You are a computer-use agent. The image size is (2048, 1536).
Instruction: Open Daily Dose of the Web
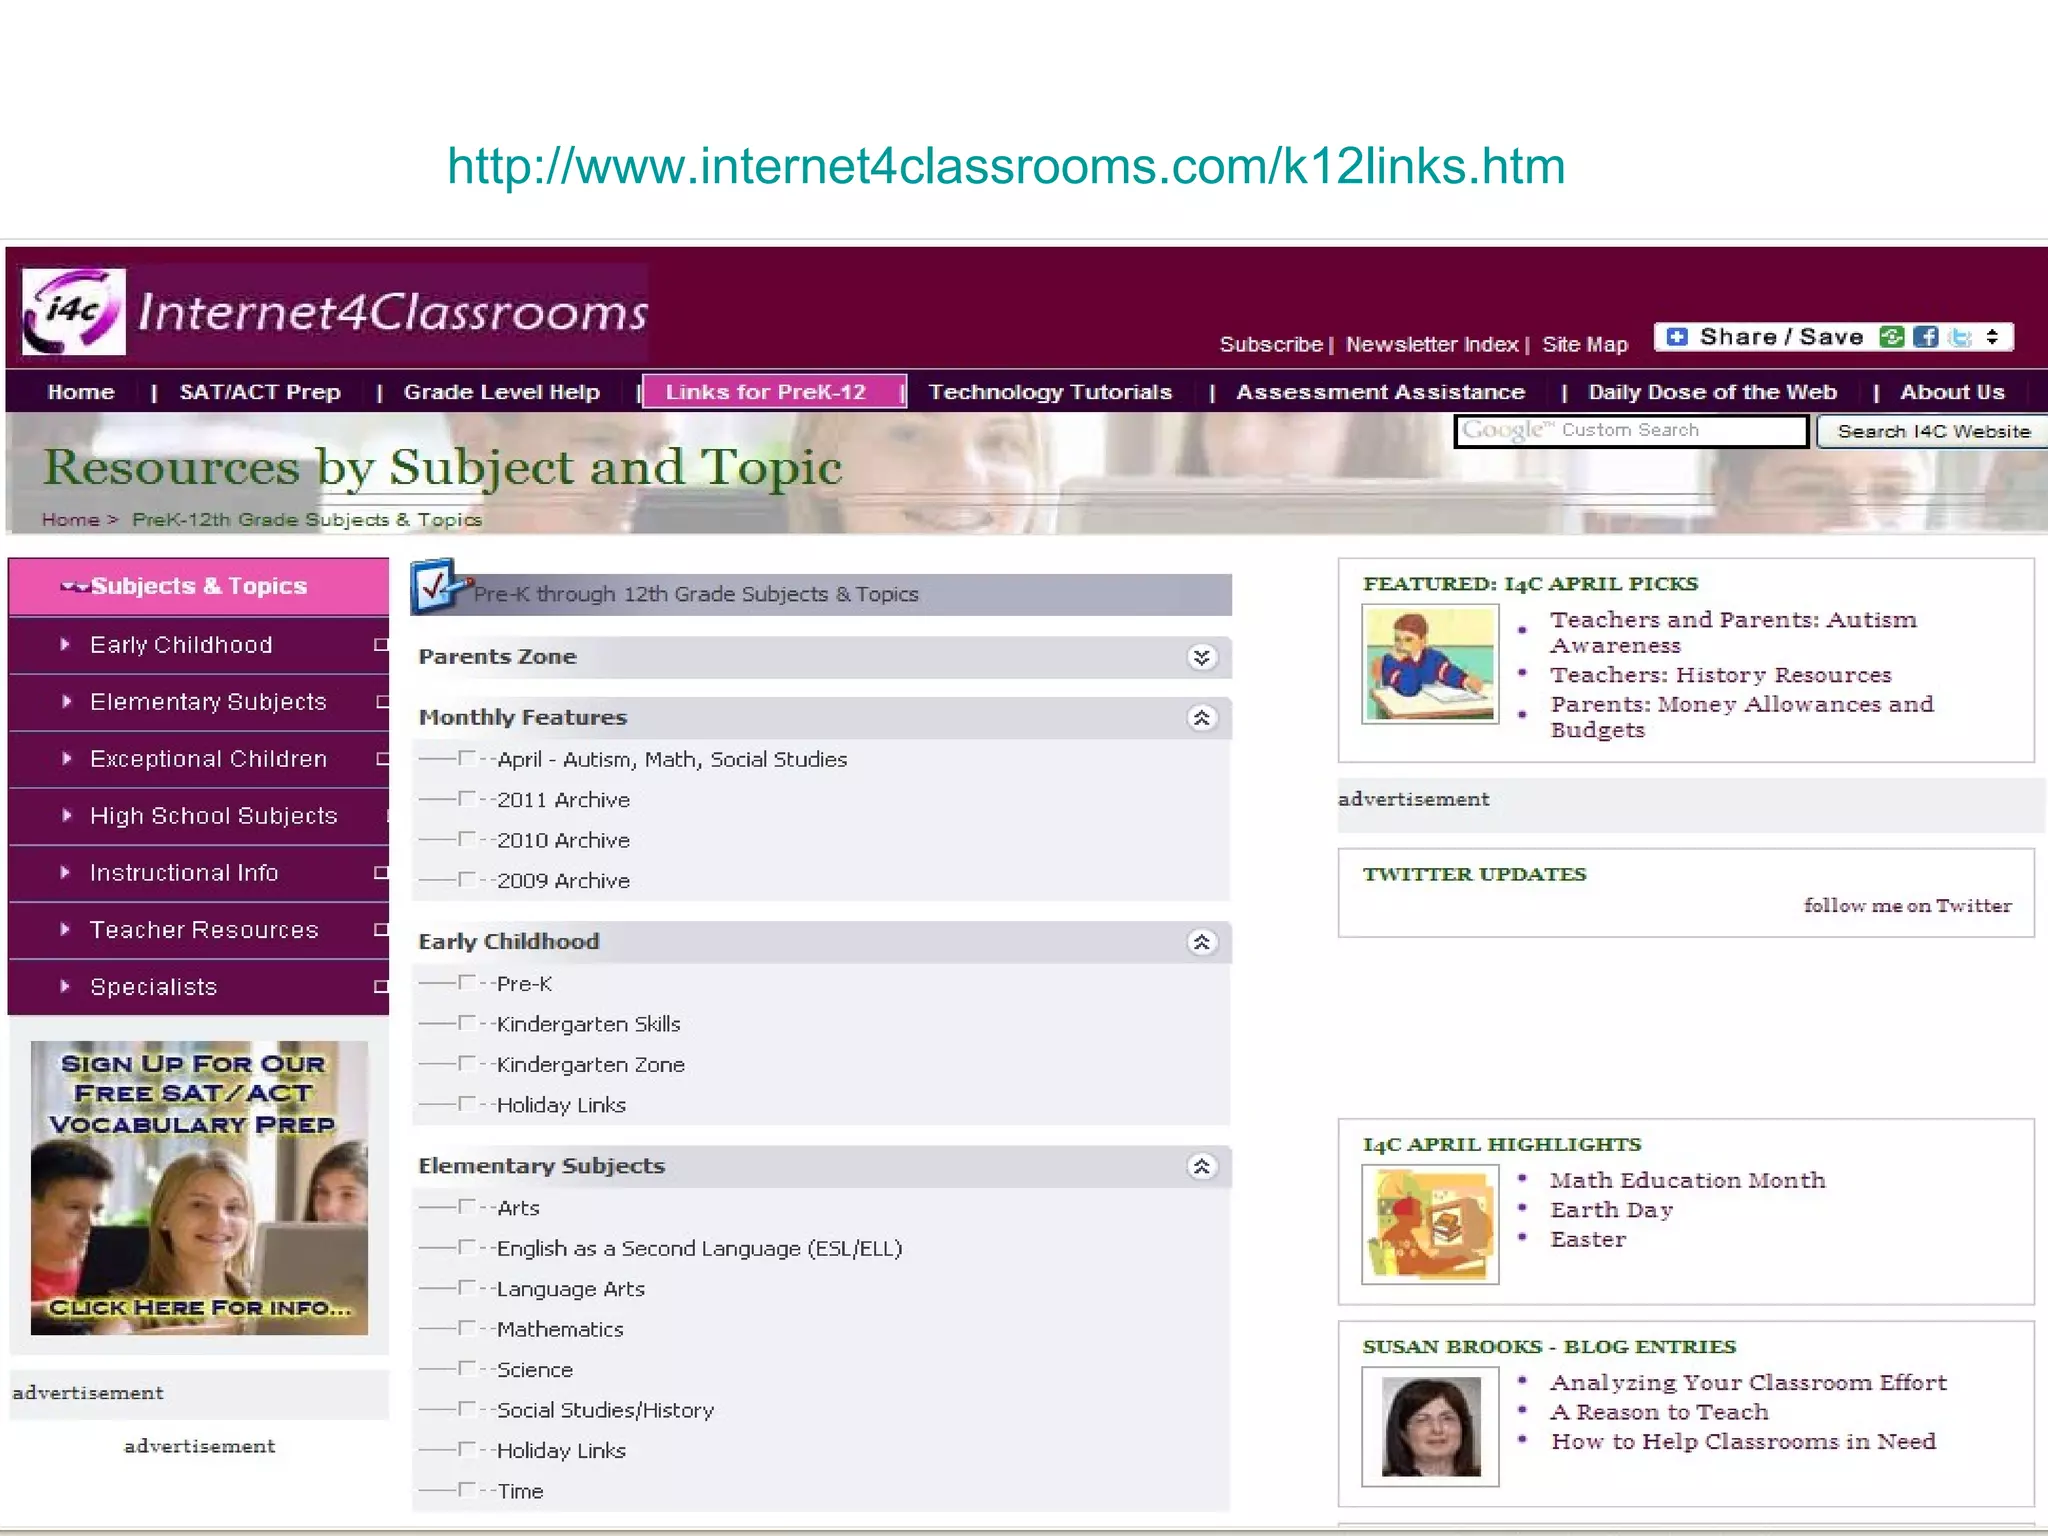[x=1713, y=392]
